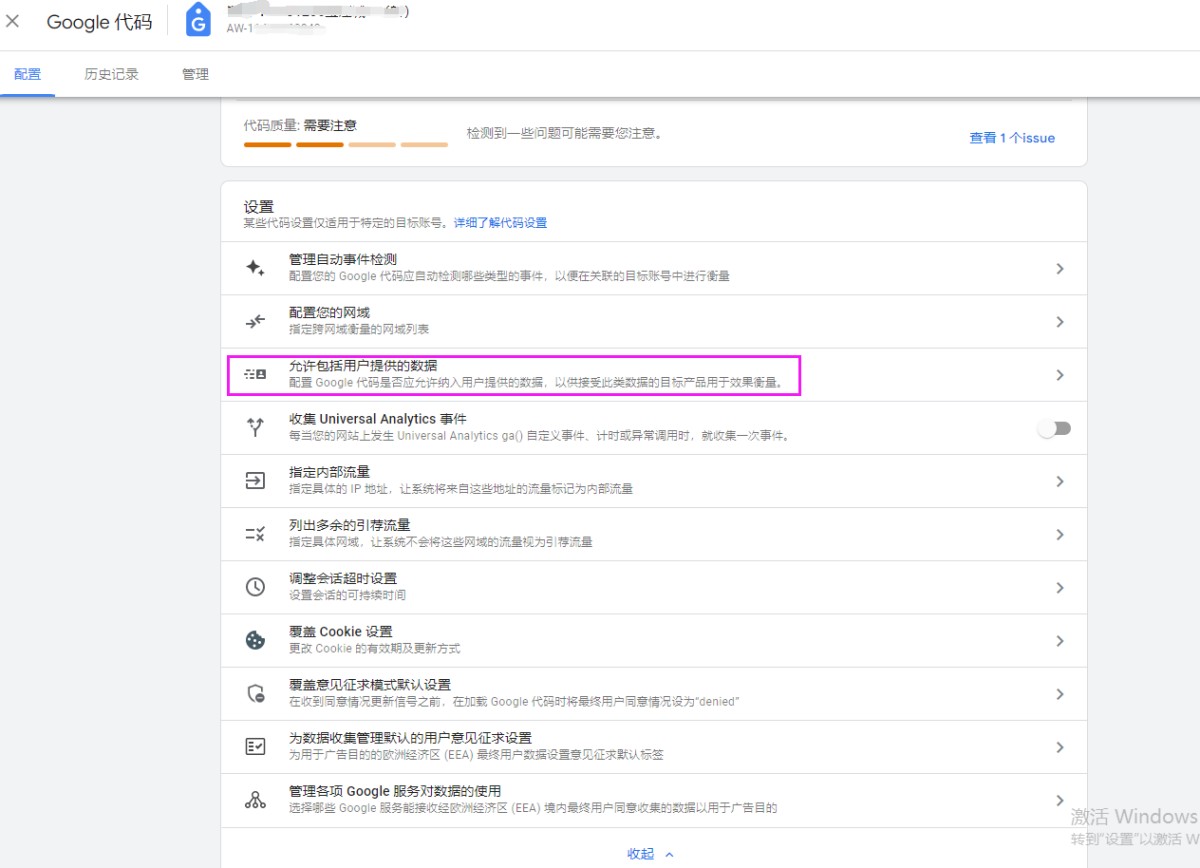This screenshot has height=868, width=1200.
Task: Expand 配置您的网域 row chevron
Action: pyautogui.click(x=1060, y=322)
